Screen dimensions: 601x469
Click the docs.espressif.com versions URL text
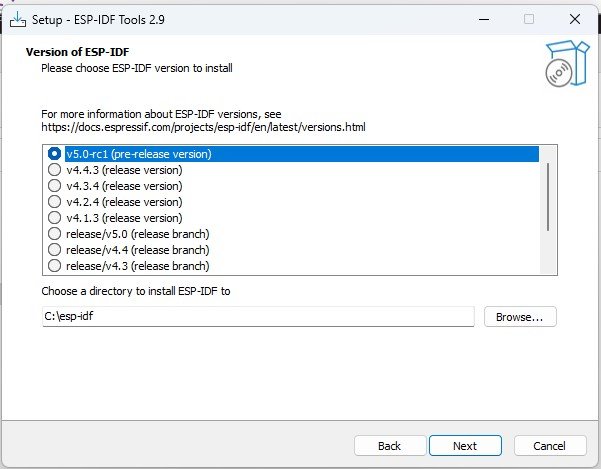click(204, 127)
